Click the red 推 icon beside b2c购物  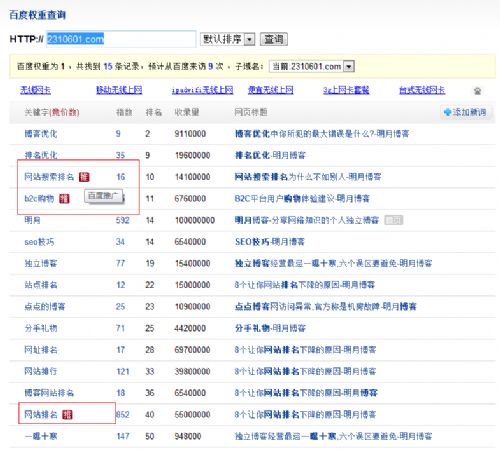click(64, 199)
